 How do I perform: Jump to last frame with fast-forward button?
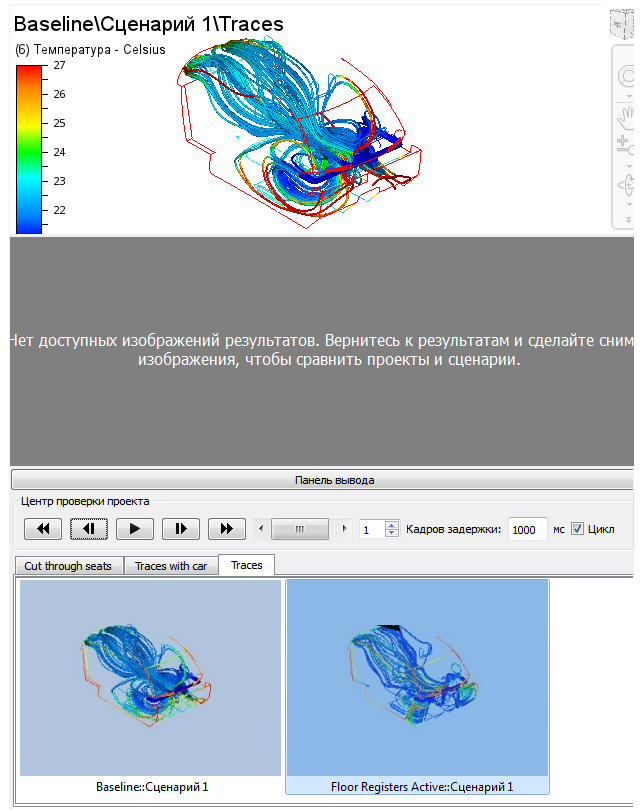(227, 528)
